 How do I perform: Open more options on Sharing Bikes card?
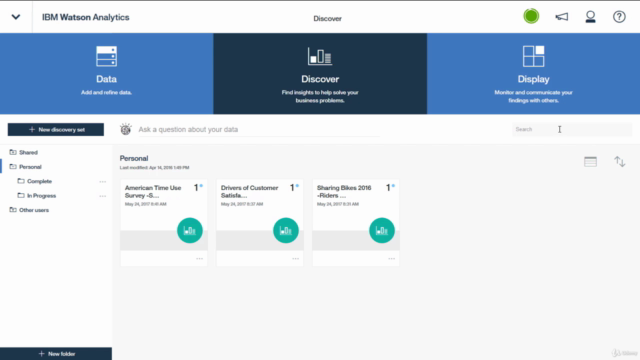391,258
